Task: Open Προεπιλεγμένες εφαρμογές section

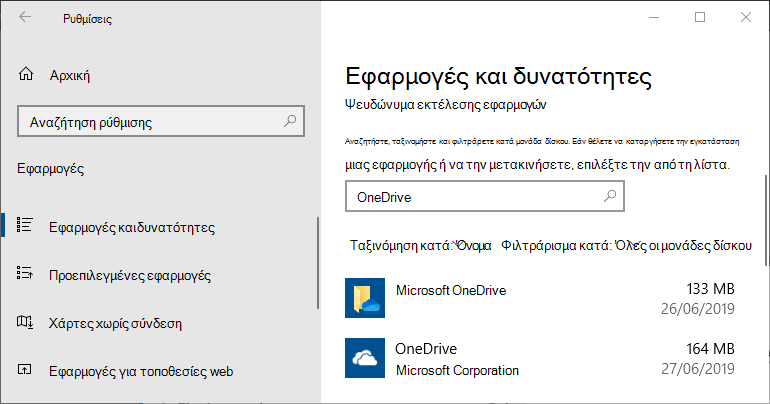Action: (x=130, y=275)
